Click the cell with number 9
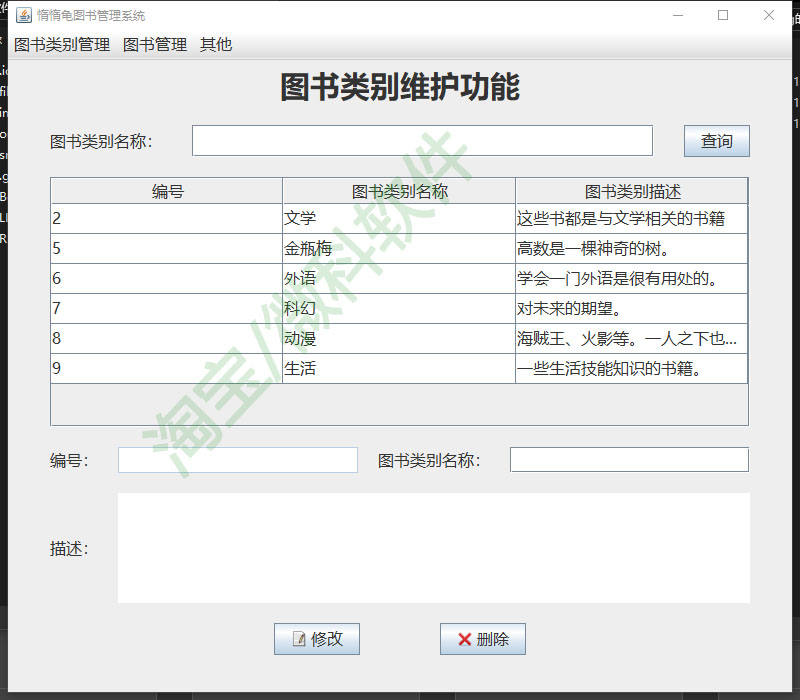The height and width of the screenshot is (700, 800). pos(167,368)
